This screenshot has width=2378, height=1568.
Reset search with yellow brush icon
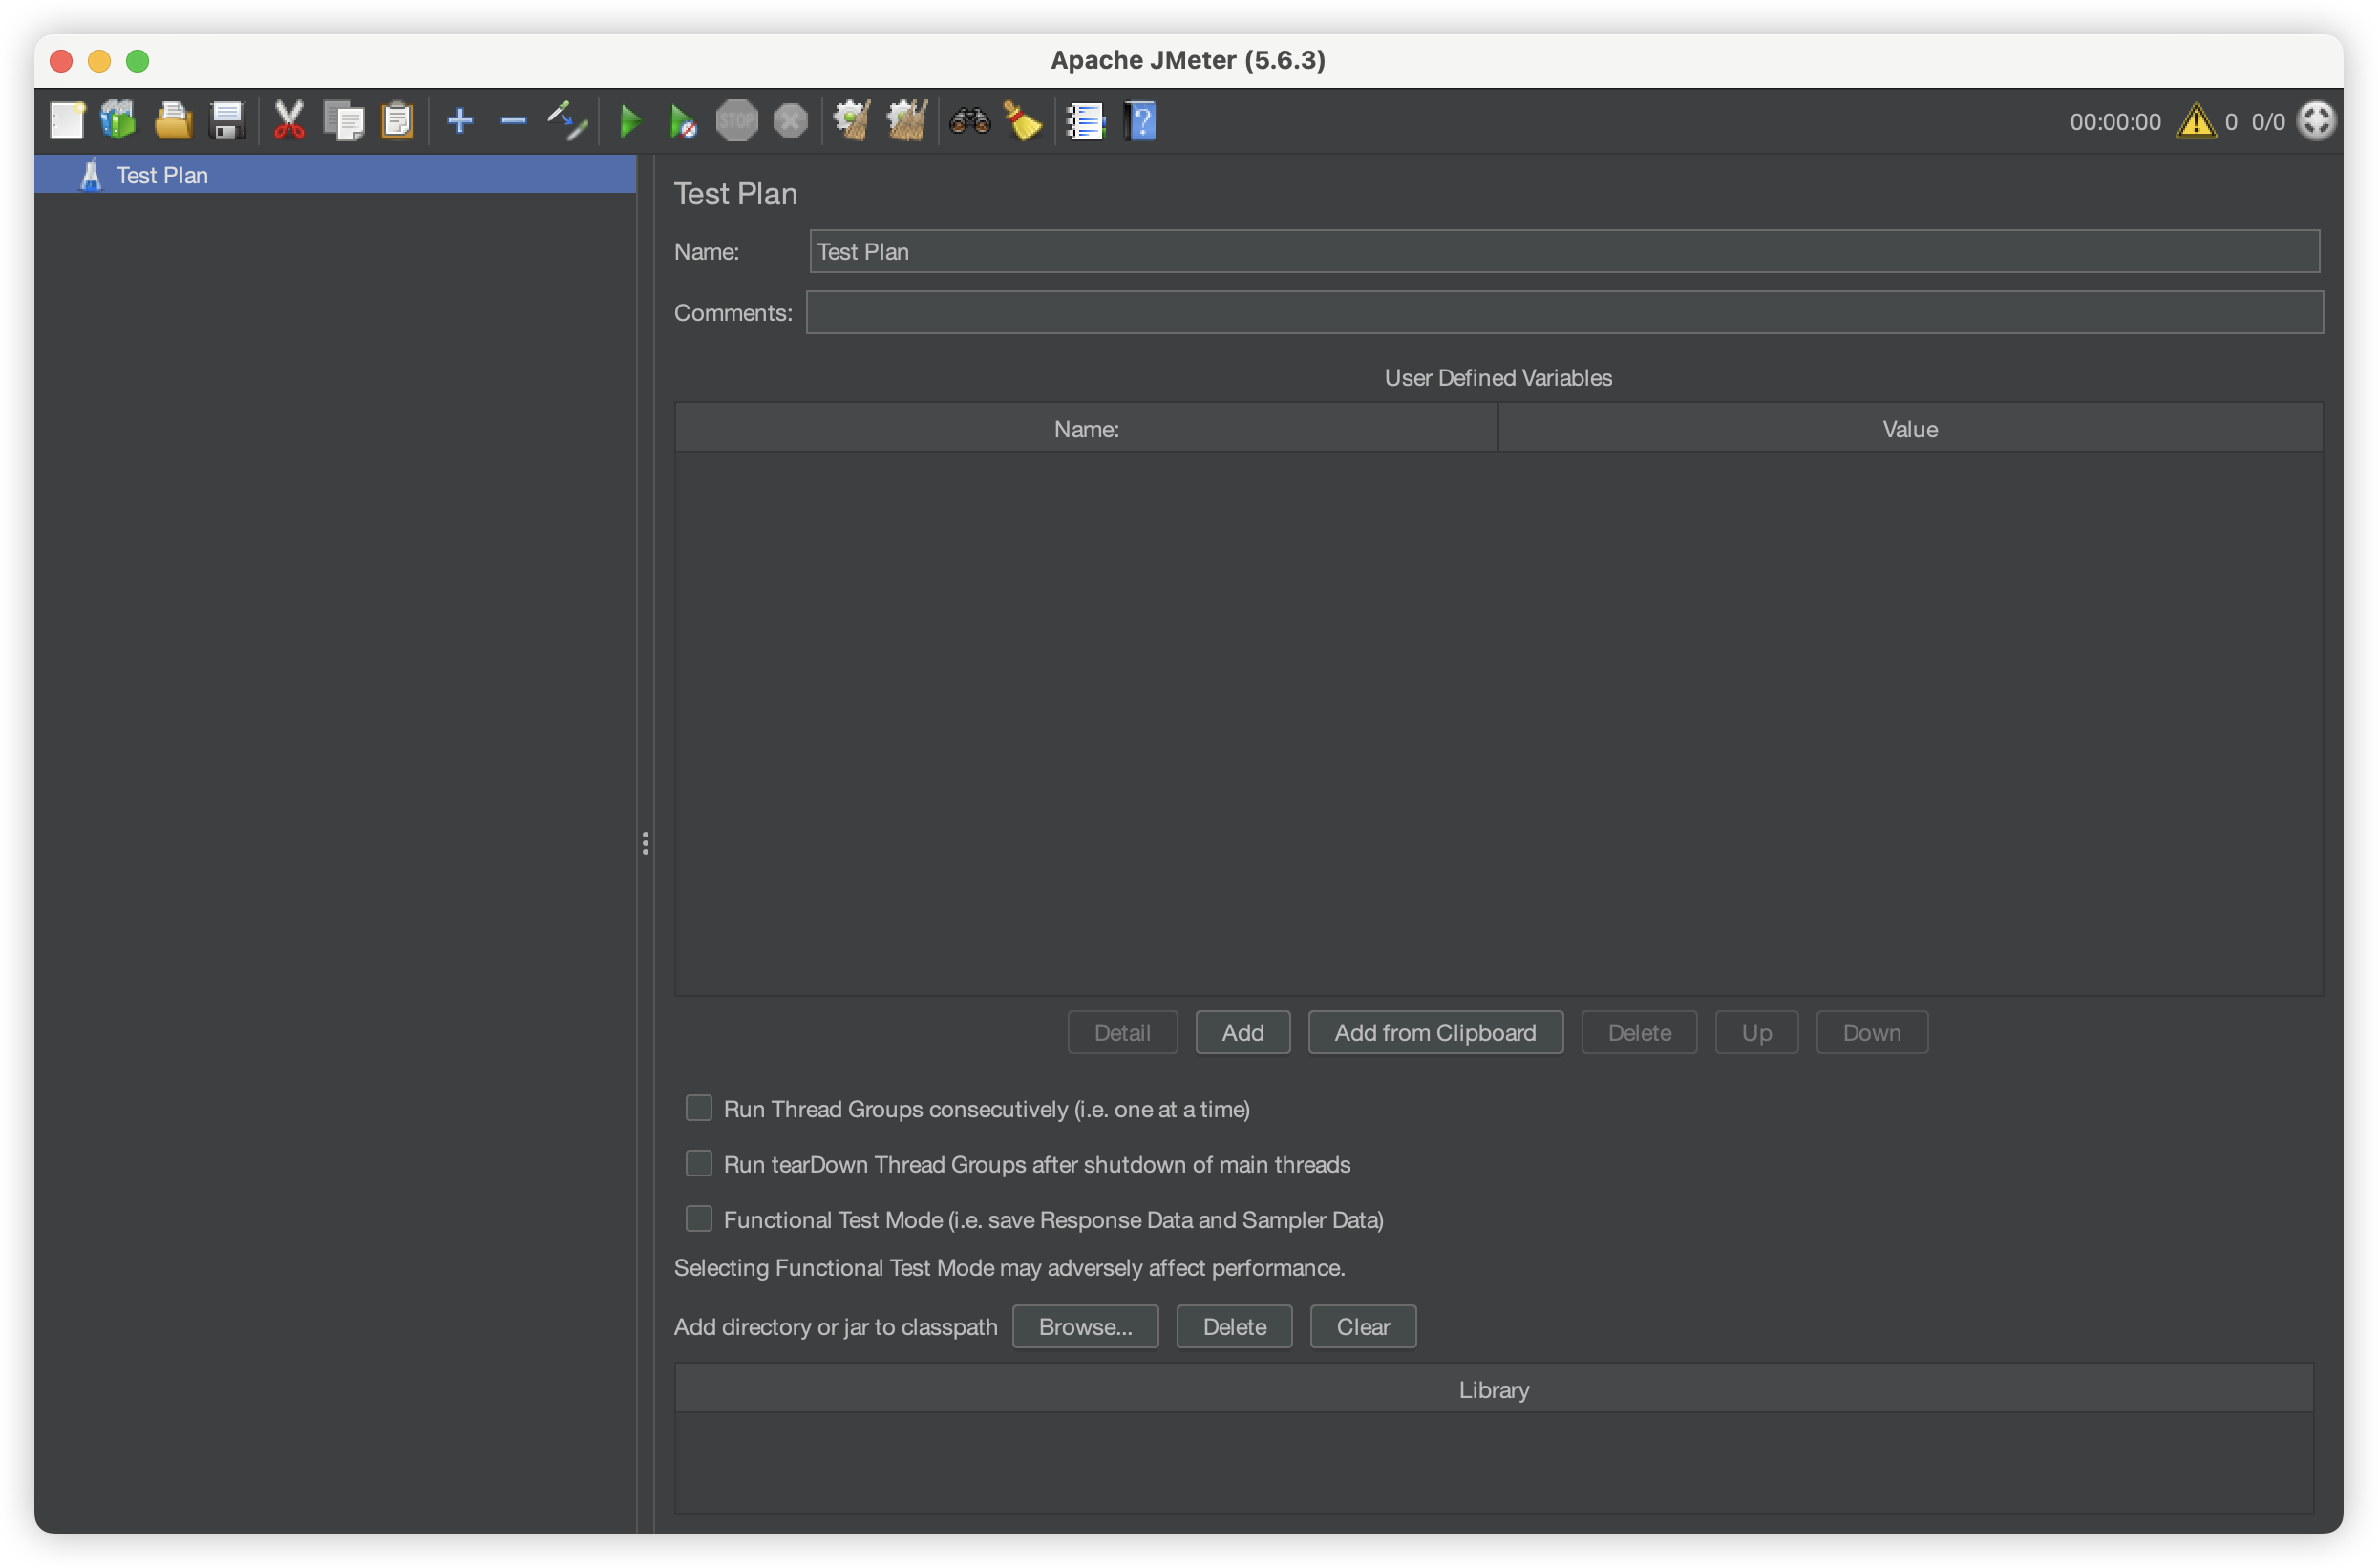pos(1022,121)
